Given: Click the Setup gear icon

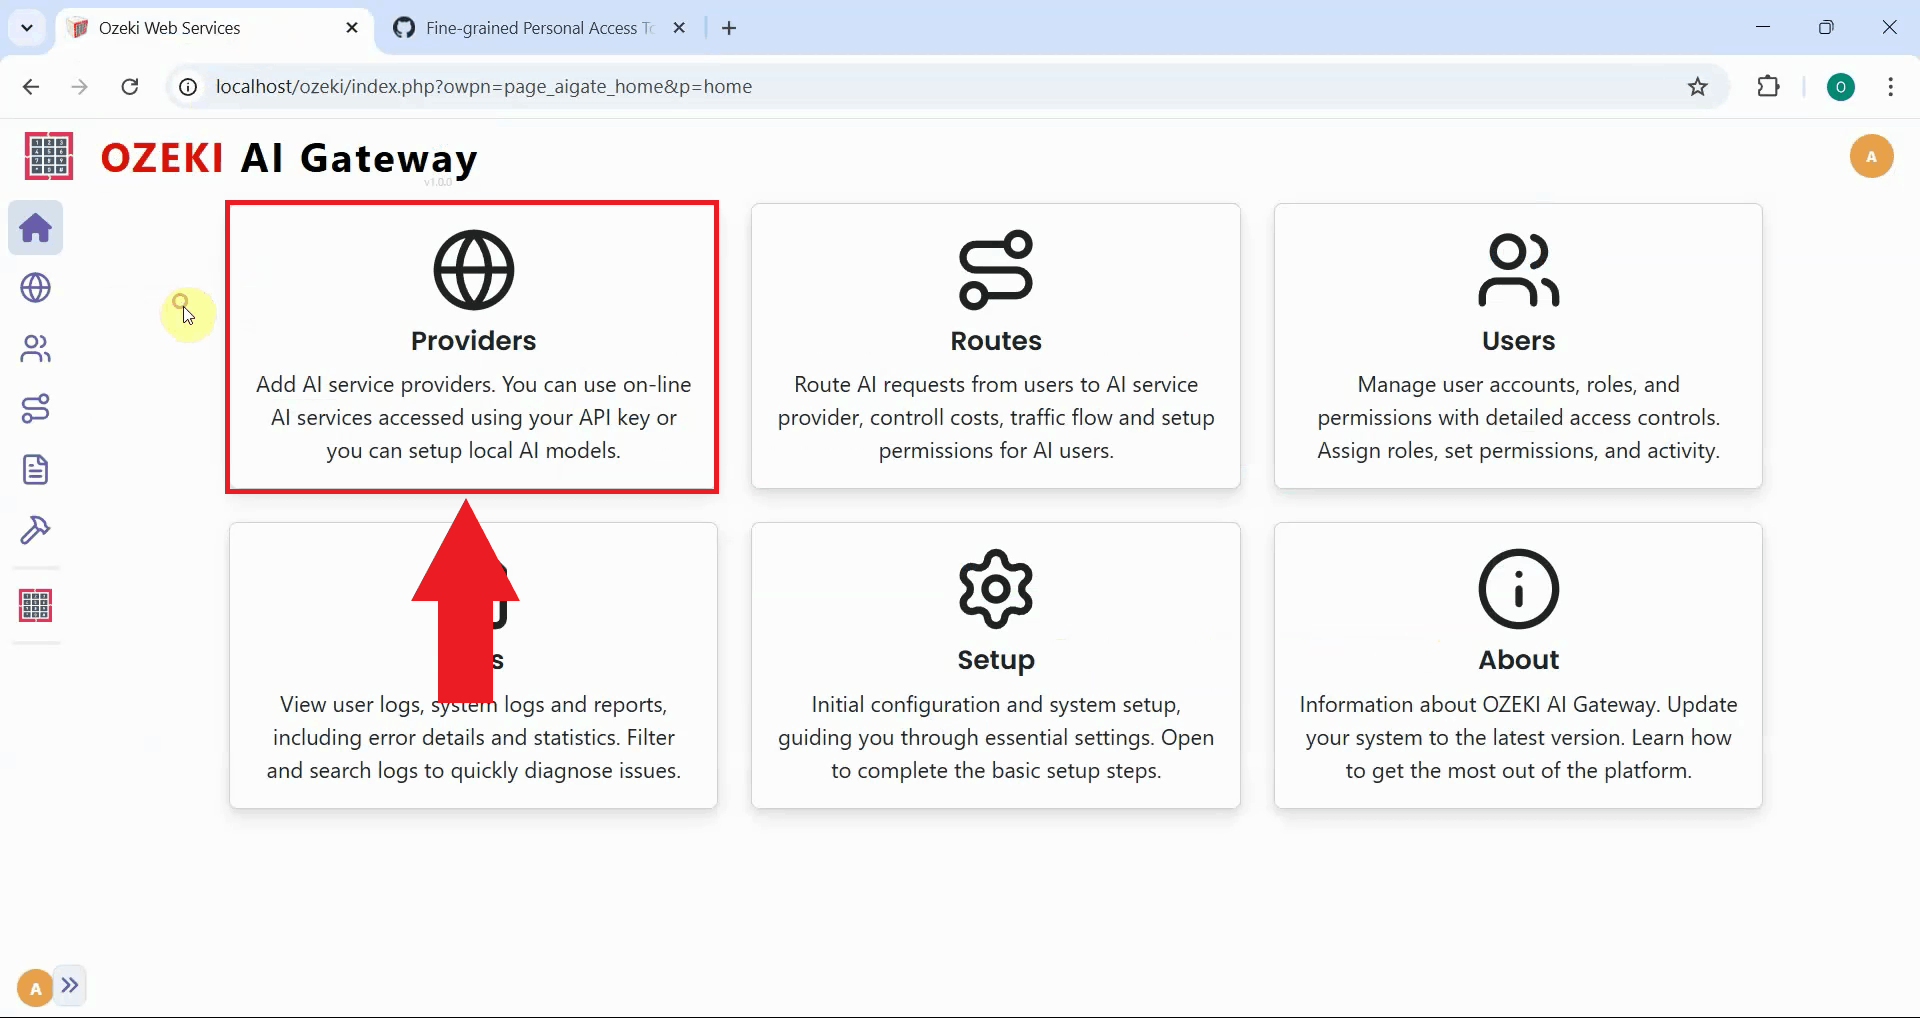Looking at the screenshot, I should click(995, 588).
